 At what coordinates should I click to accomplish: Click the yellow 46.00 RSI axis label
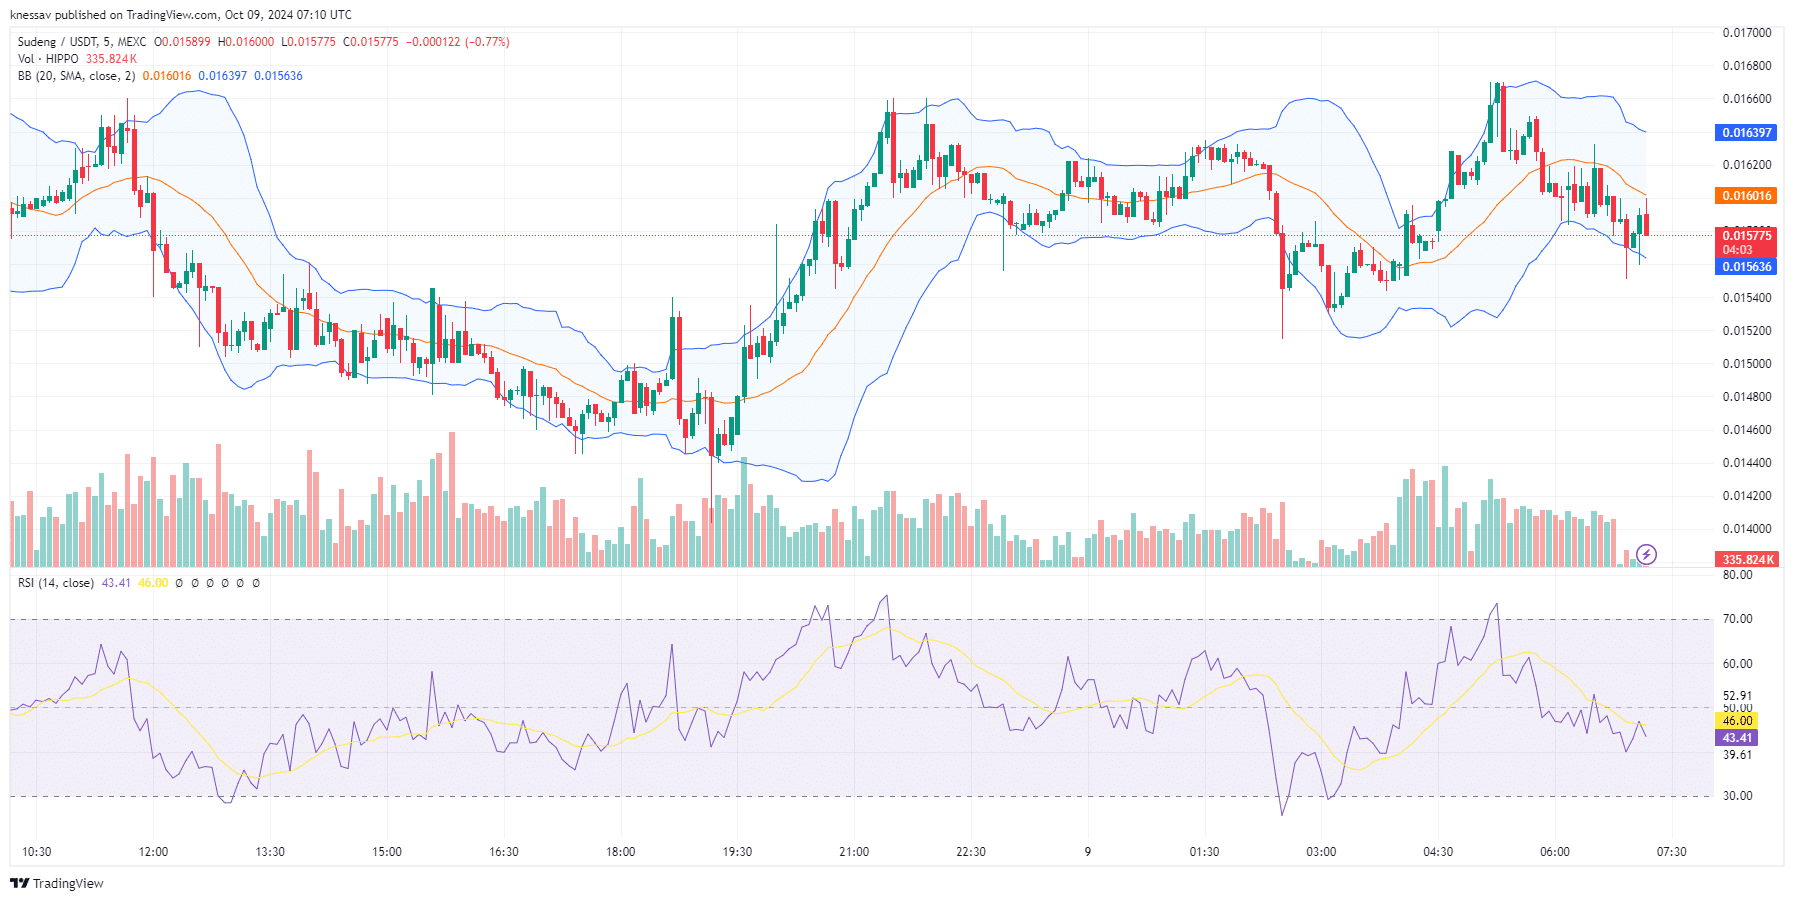[1737, 721]
